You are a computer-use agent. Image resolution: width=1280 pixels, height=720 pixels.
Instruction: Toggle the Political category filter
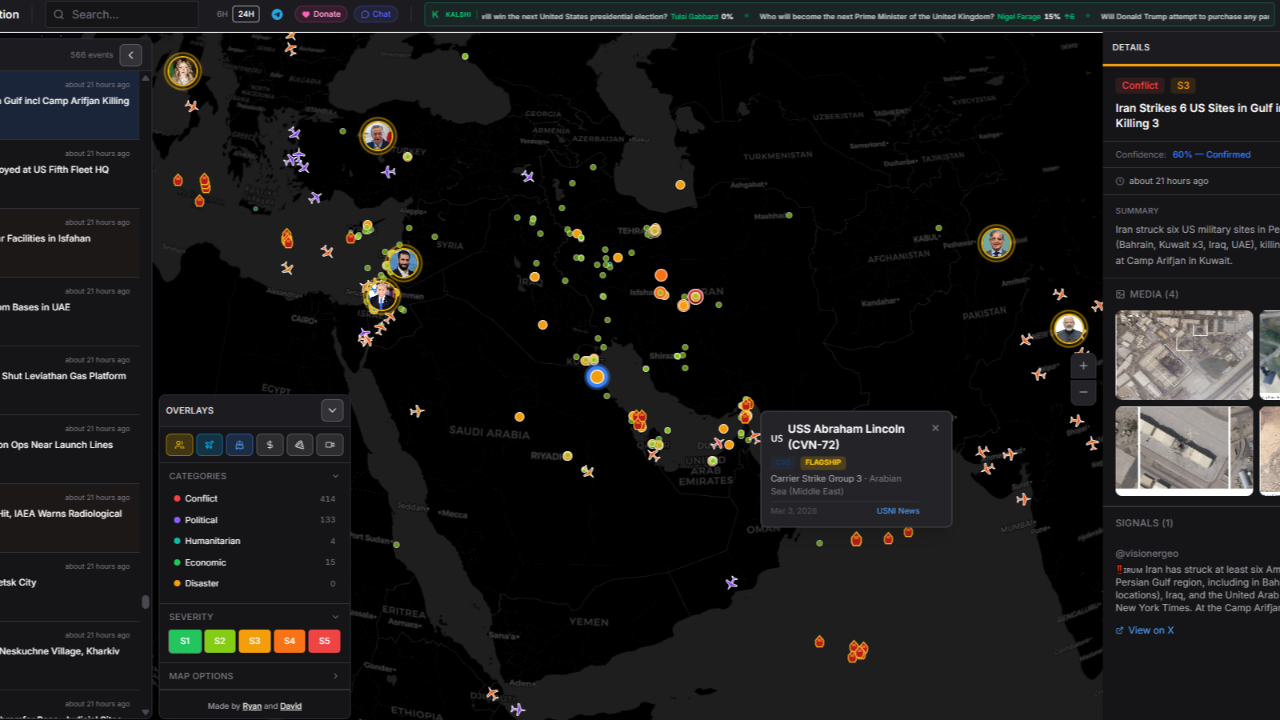click(x=201, y=520)
